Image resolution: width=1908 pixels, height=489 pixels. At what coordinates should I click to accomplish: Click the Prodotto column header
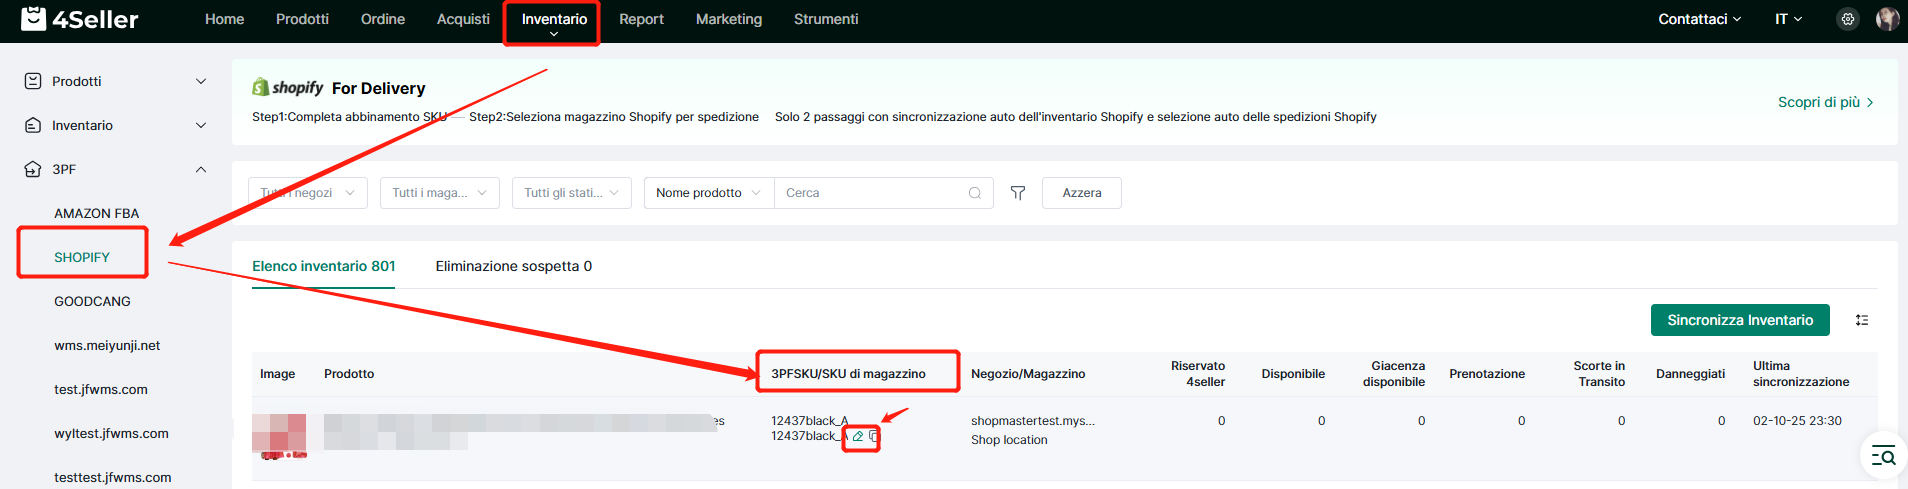[x=349, y=373]
